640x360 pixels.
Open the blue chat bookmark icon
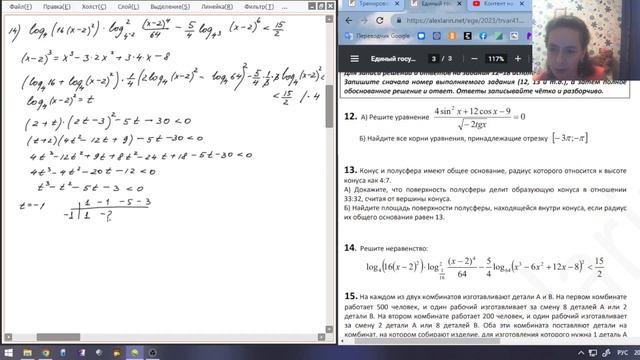(421, 36)
